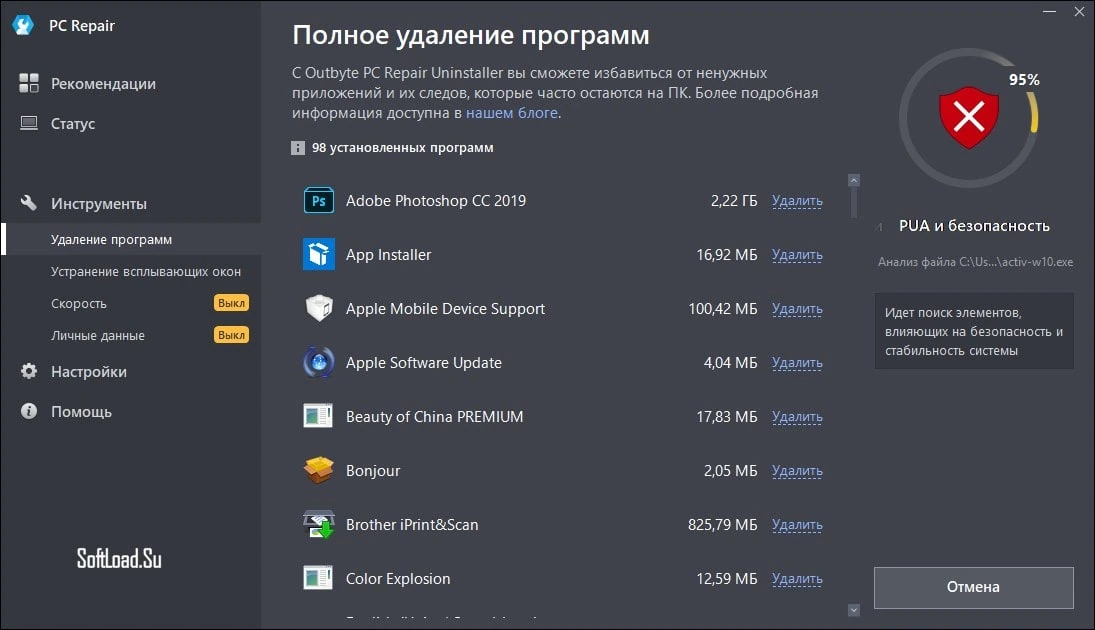Click Удалить for Brother iPrint&Scan
The image size is (1095, 630).
tap(797, 525)
